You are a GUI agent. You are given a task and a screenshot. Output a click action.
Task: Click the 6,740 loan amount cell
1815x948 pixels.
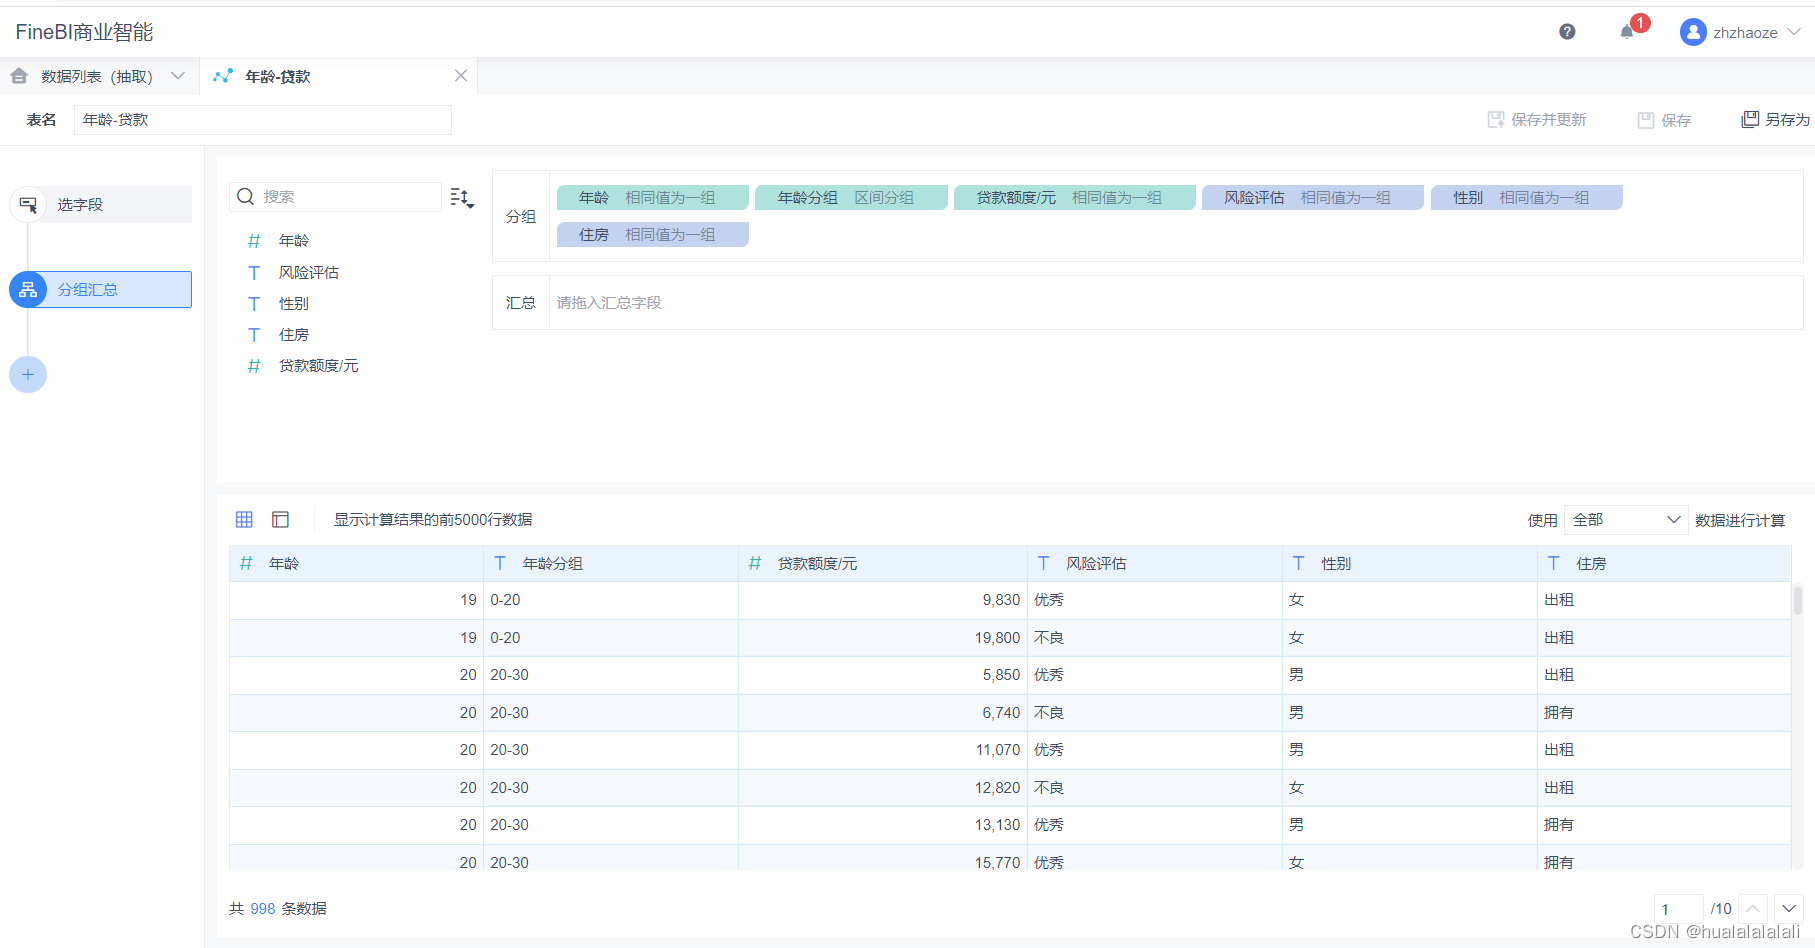883,713
